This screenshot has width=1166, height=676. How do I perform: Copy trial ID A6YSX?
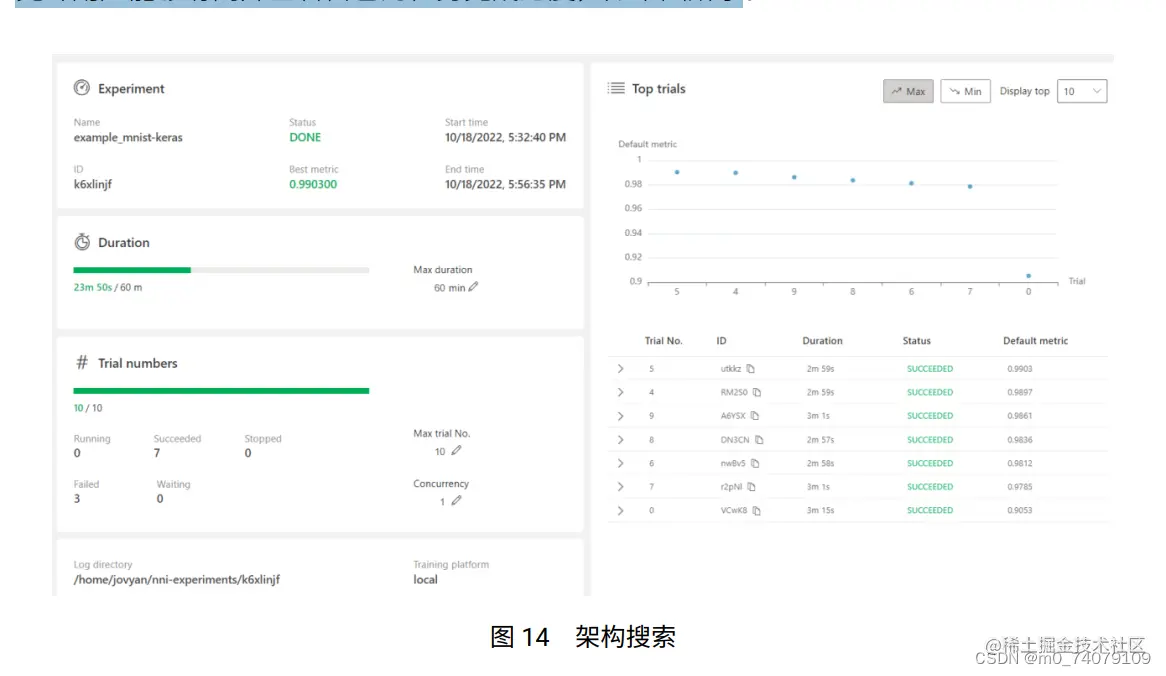tap(755, 416)
